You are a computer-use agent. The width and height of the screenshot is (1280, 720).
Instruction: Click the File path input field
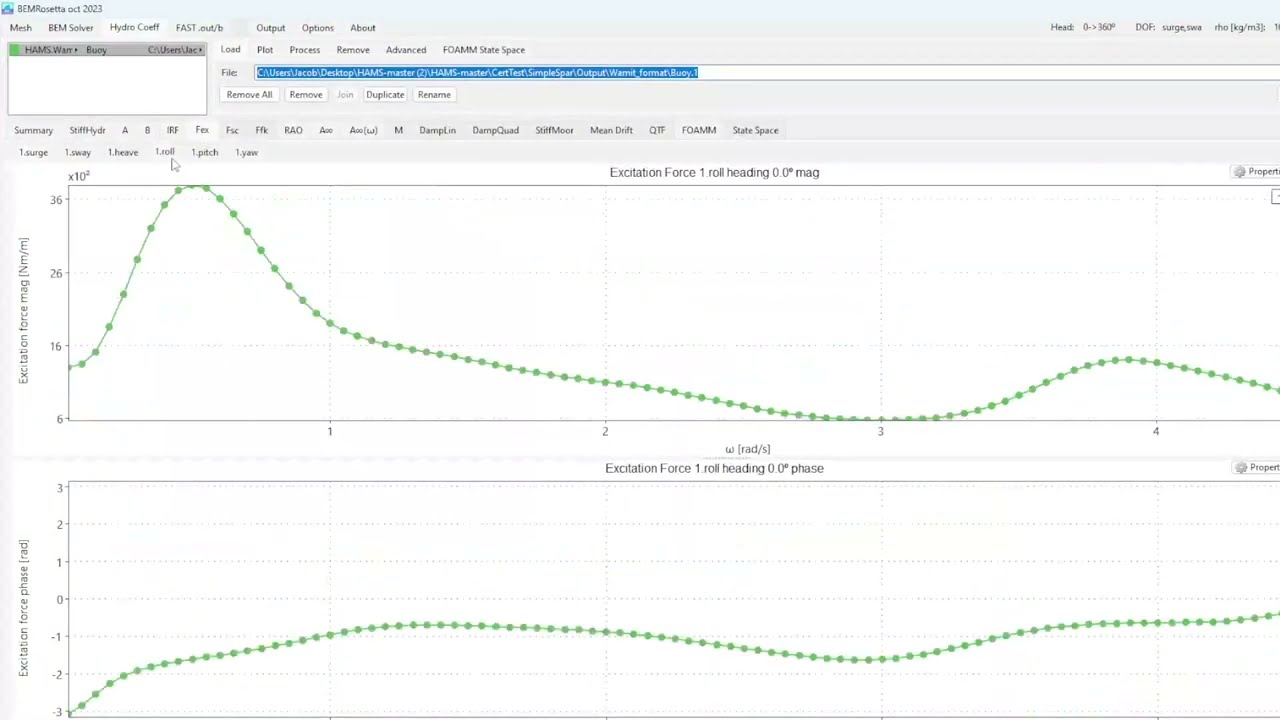coord(766,73)
